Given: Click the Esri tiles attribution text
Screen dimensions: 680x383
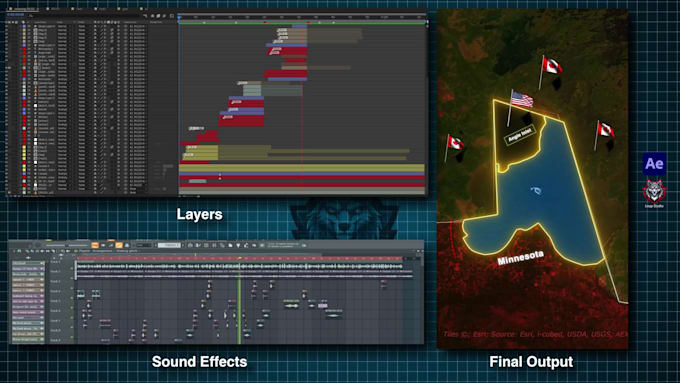Looking at the screenshot, I should coord(535,334).
